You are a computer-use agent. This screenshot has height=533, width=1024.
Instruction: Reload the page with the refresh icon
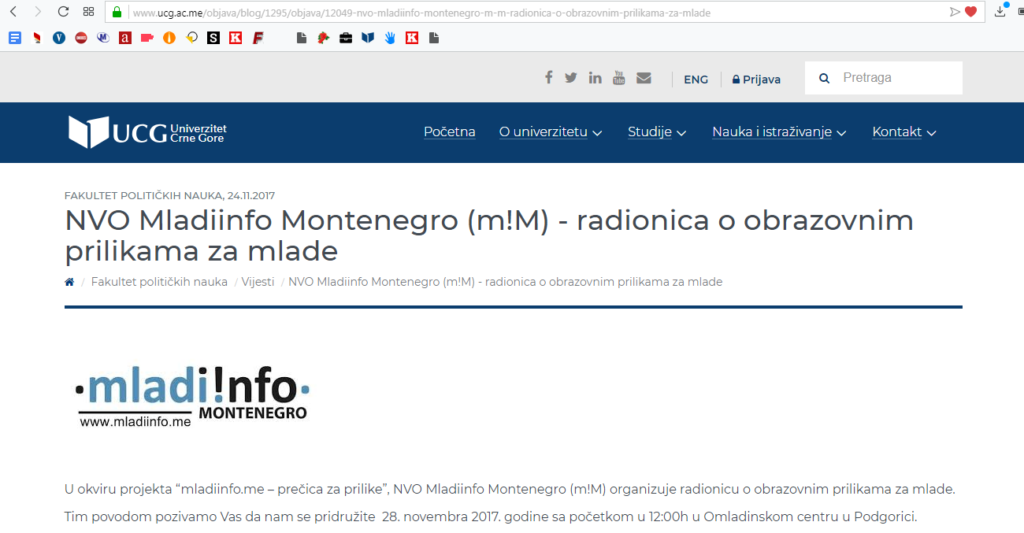(x=63, y=12)
